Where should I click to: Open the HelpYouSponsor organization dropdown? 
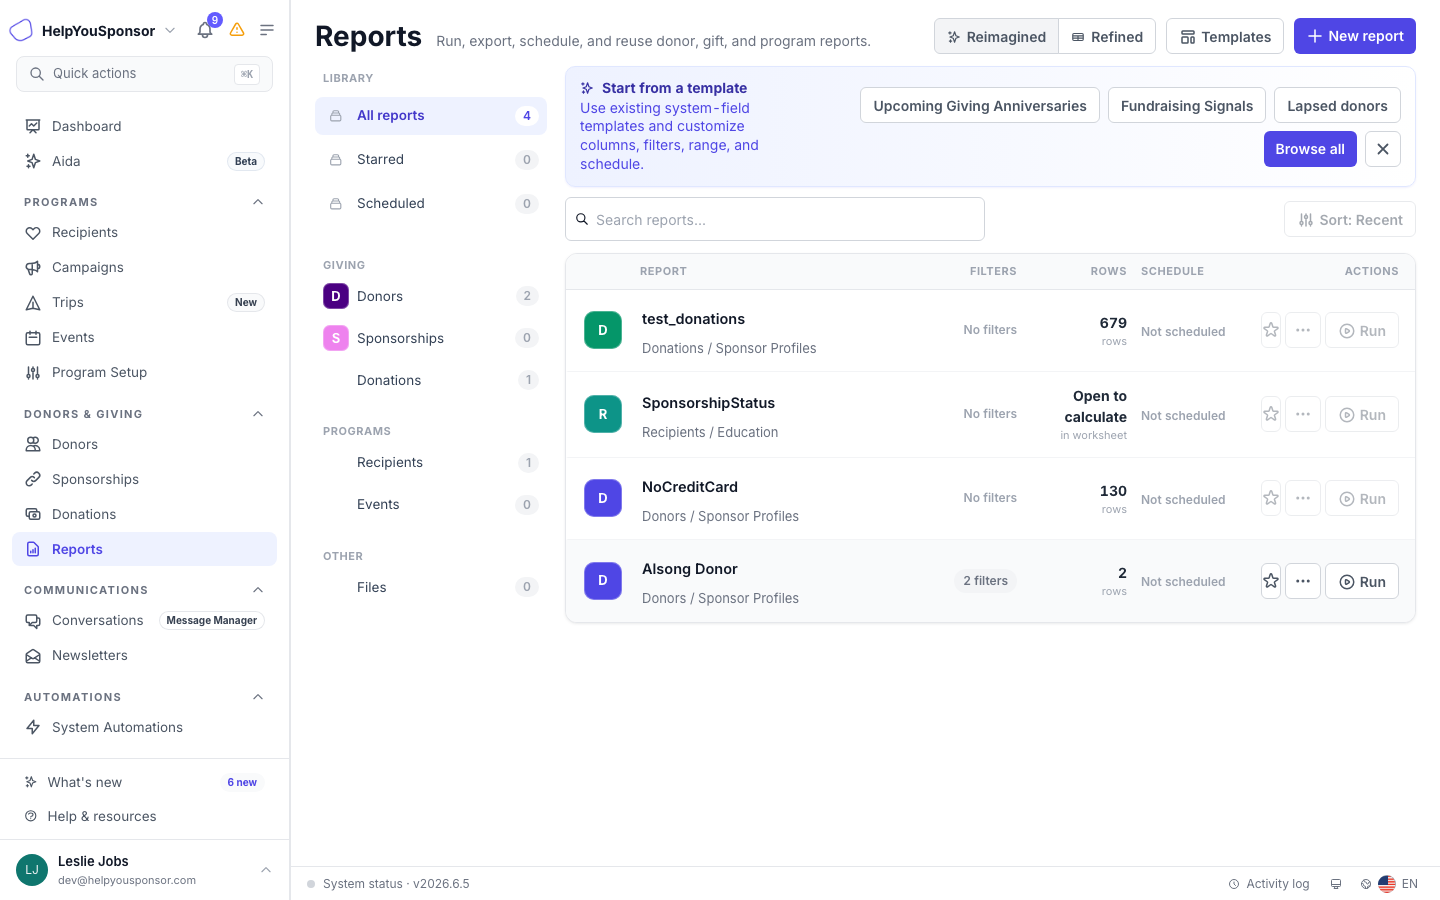click(93, 31)
